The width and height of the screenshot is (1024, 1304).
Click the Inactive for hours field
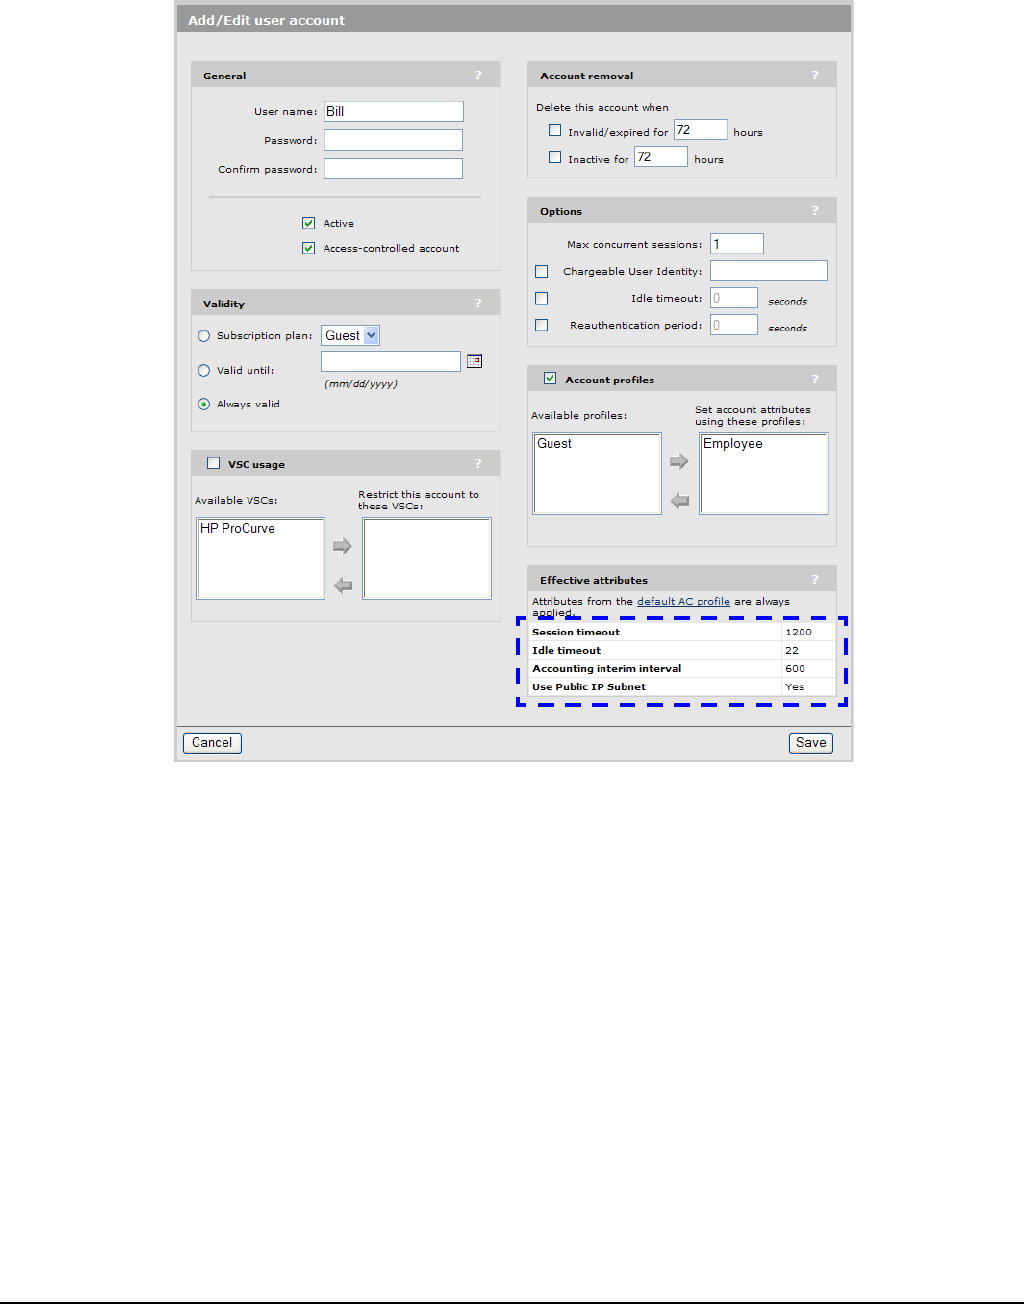[x=661, y=157]
